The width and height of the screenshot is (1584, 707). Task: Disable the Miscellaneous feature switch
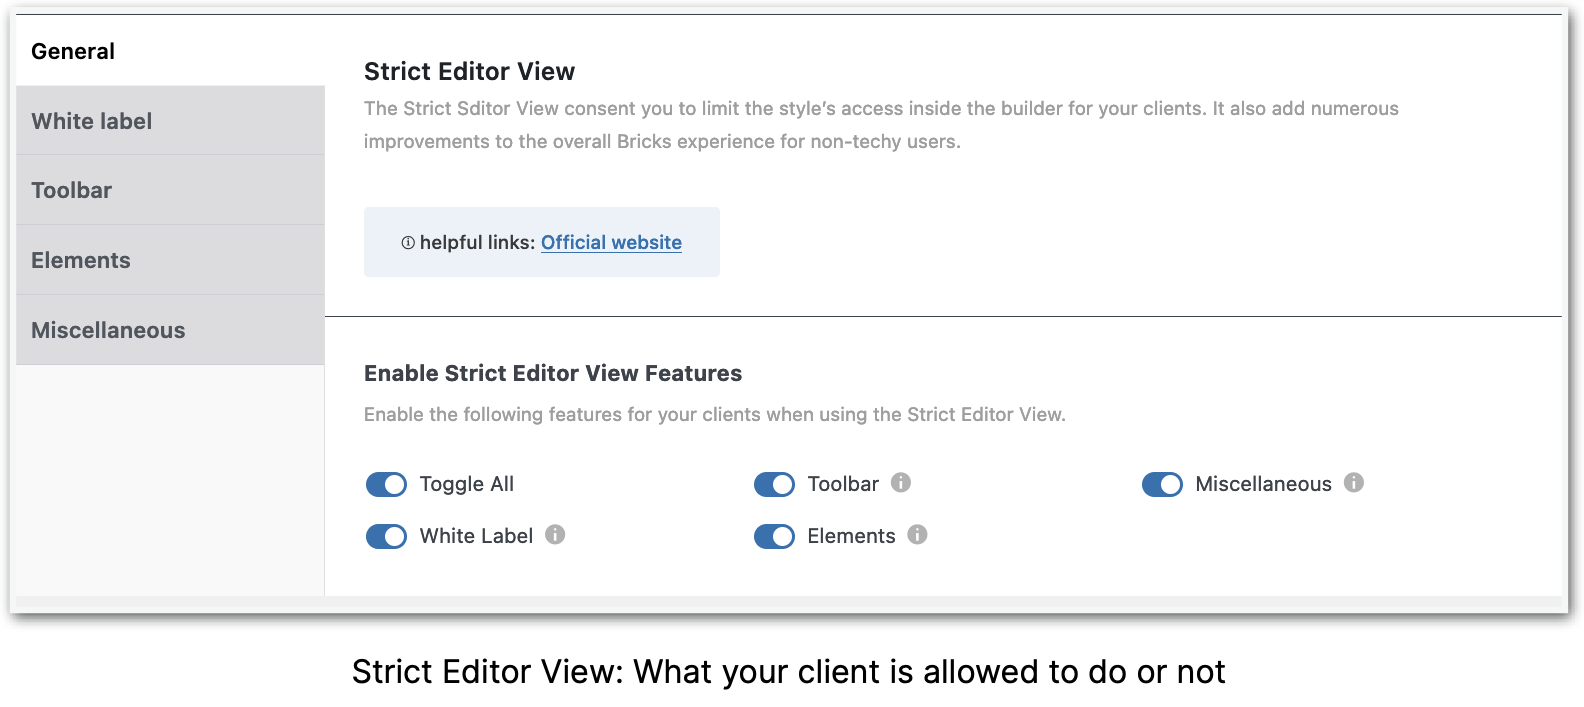point(1162,484)
